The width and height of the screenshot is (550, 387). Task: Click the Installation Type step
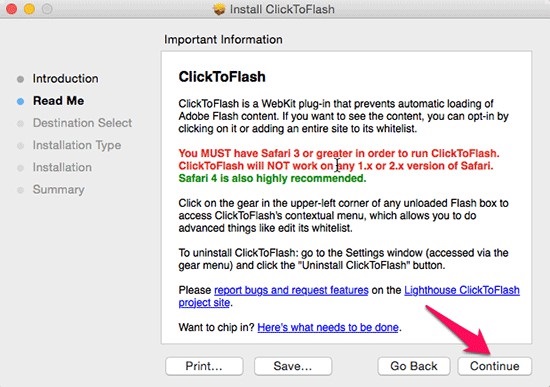(77, 145)
